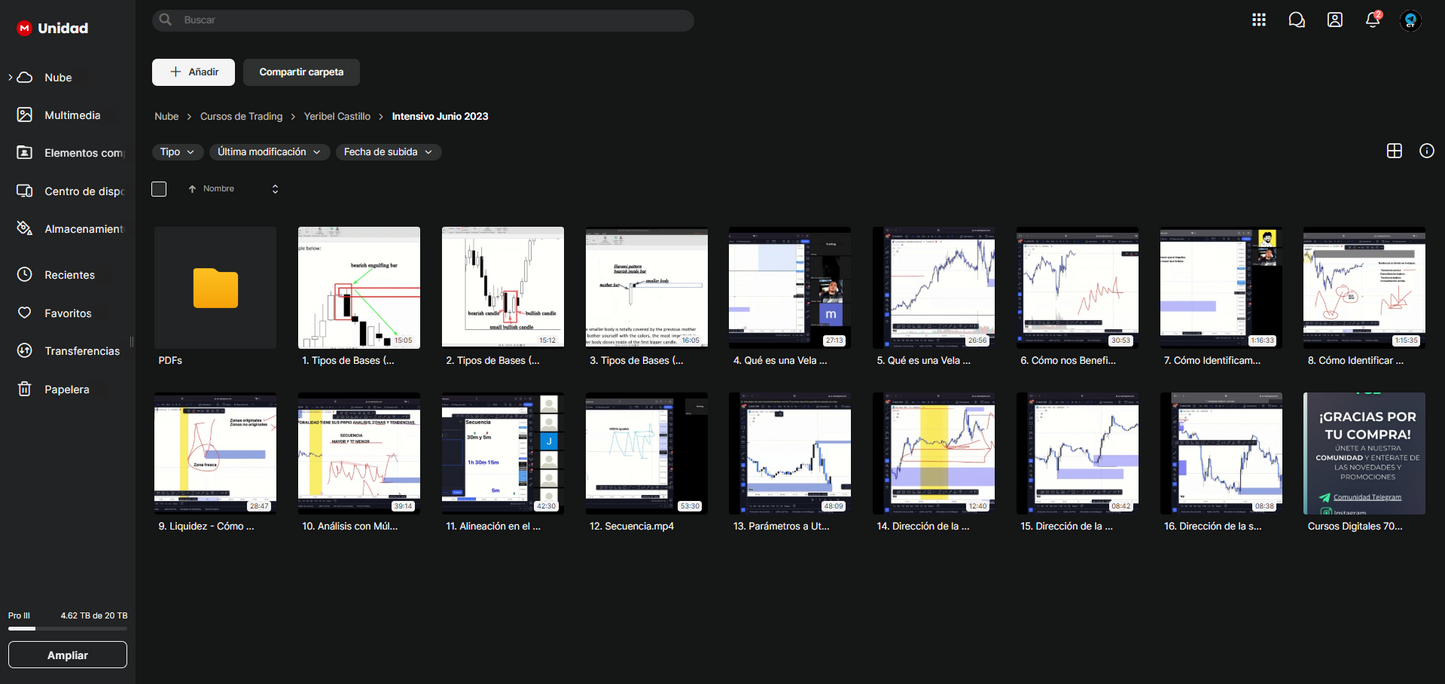The image size is (1445, 684).
Task: Click the storage usage bar
Action: point(67,629)
